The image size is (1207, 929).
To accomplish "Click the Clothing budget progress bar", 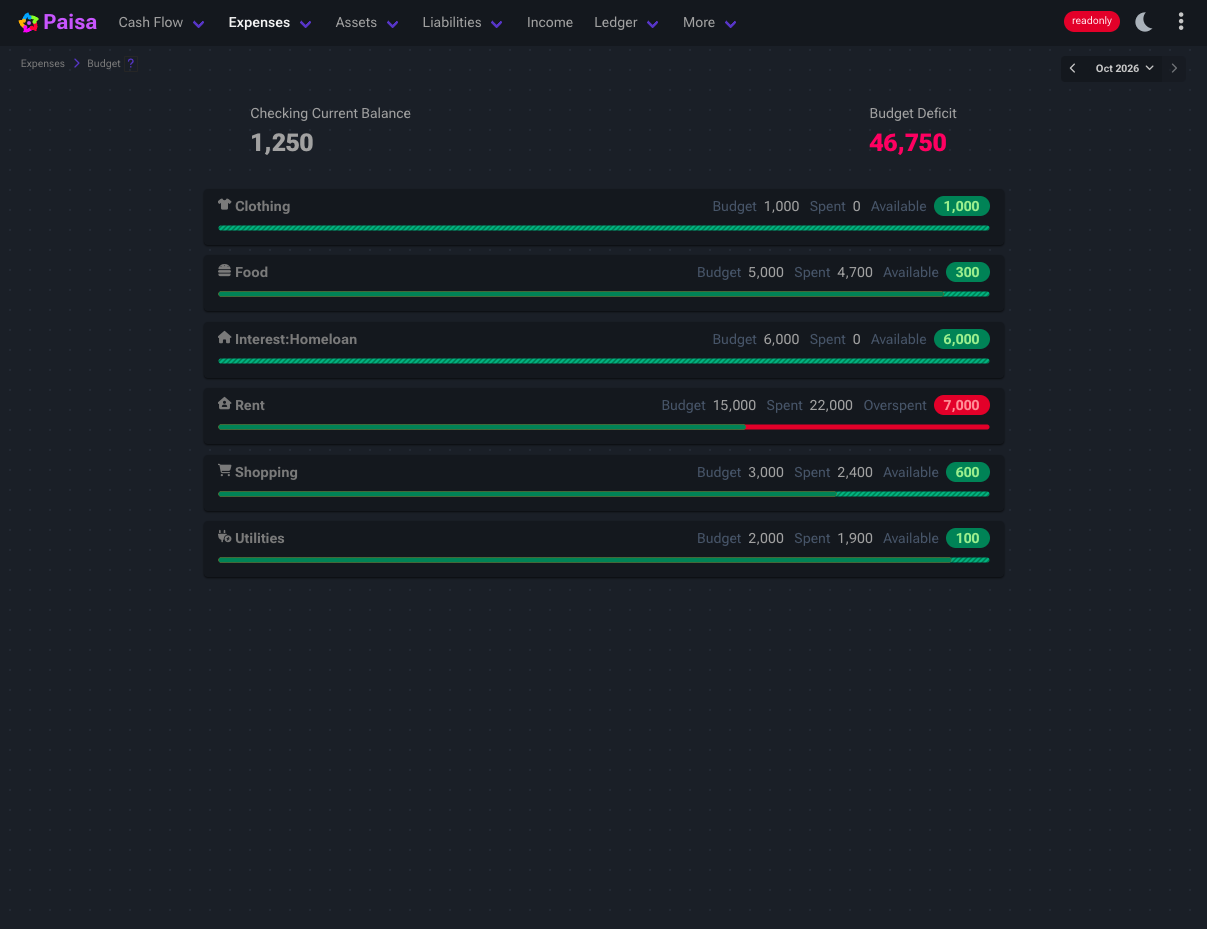I will pos(604,228).
